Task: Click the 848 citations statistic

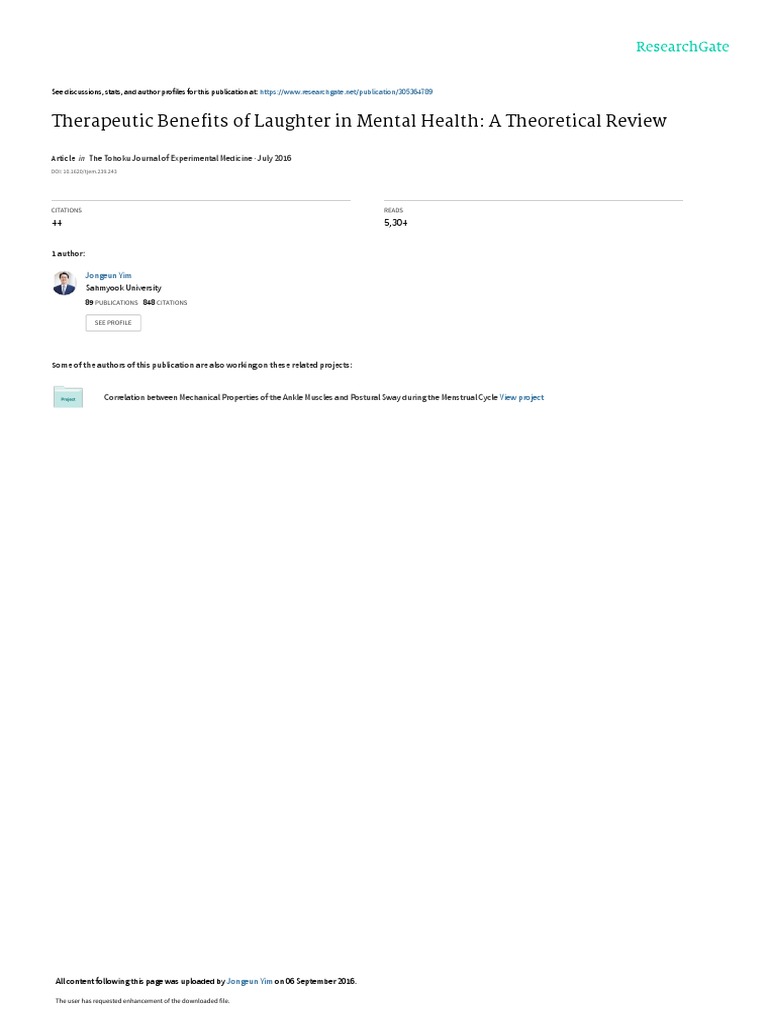Action: click(165, 302)
